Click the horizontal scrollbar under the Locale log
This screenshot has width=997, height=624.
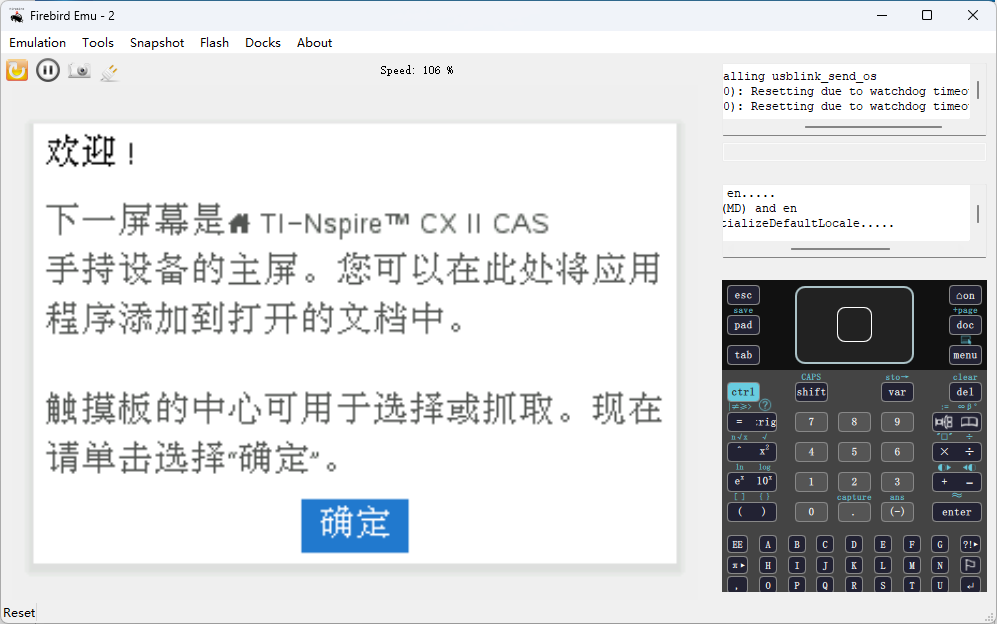840,249
